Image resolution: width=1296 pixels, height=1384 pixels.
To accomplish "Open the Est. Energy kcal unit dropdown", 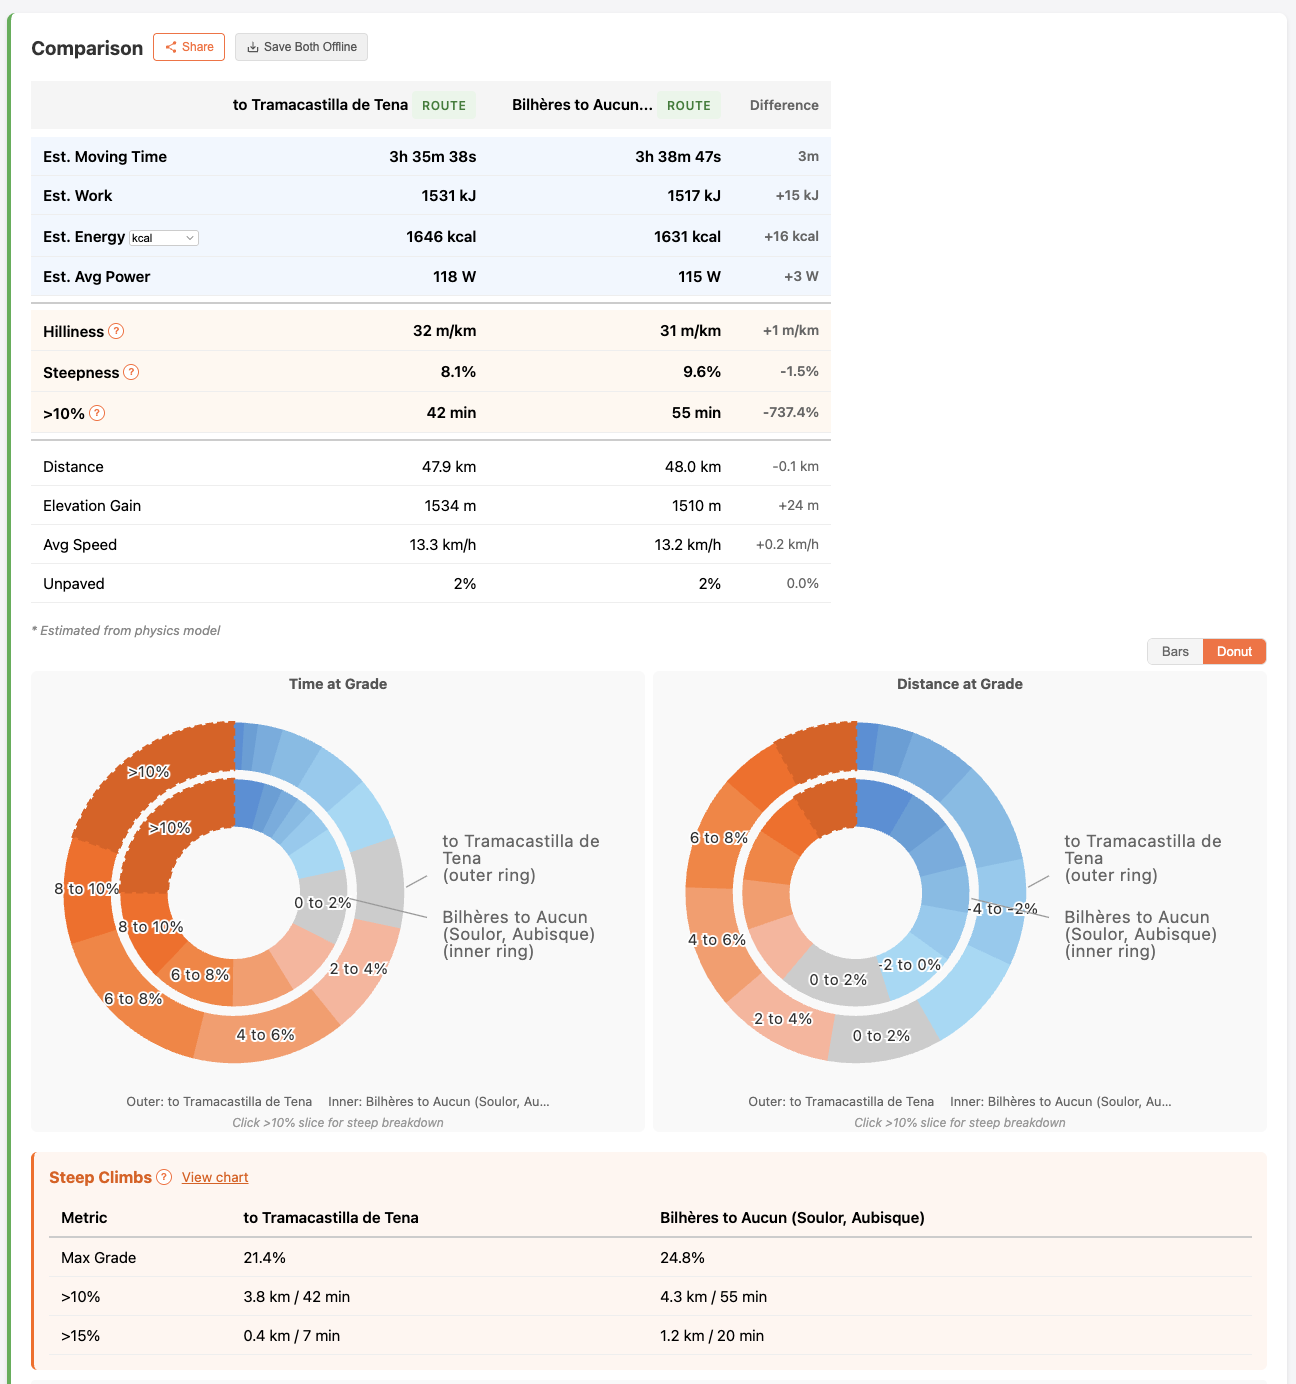I will [164, 238].
